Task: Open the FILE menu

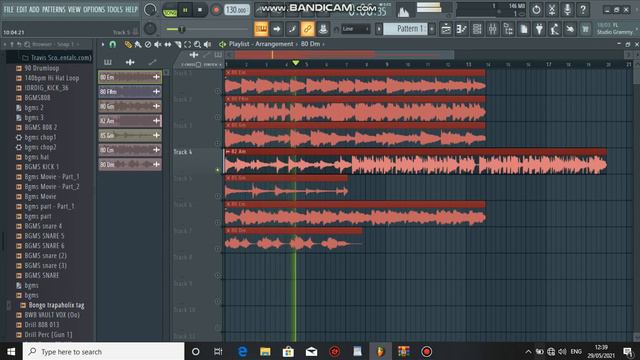Action: (x=9, y=9)
